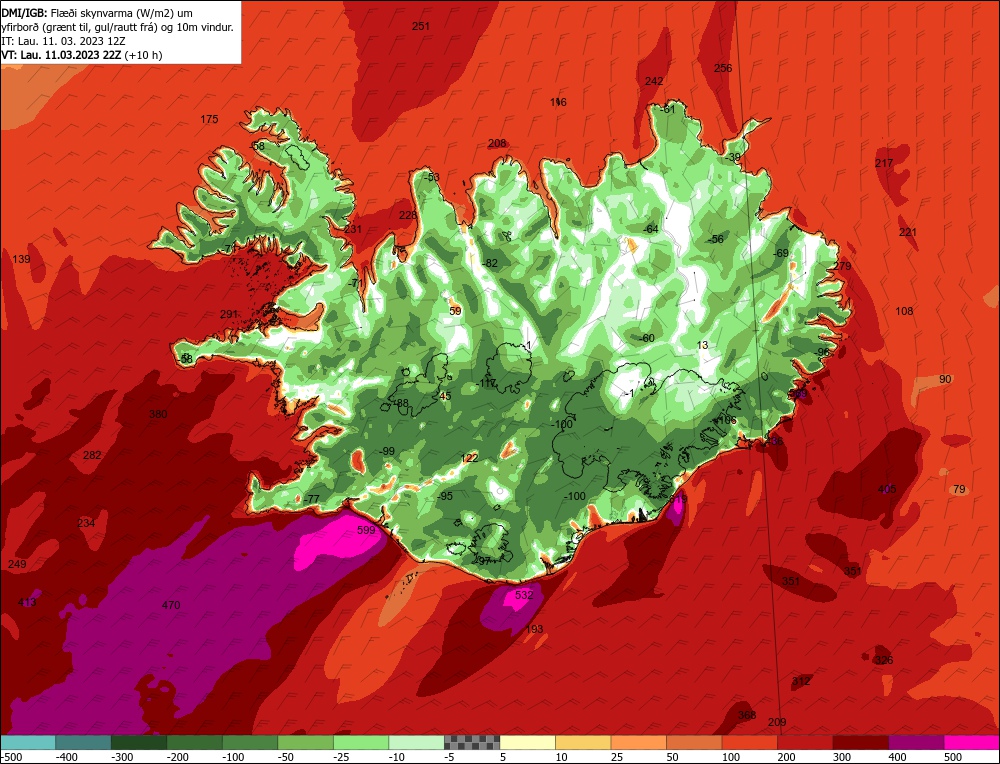Viewport: 1000px width, 764px height.
Task: Select the value 470 in the purple region
Action: point(171,605)
